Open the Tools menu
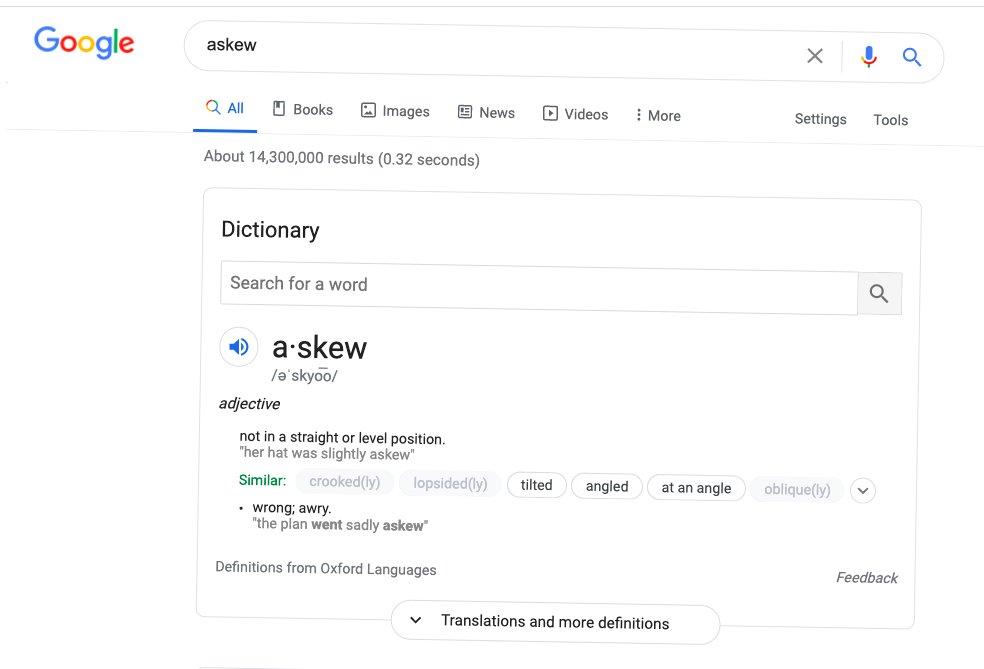 (890, 119)
